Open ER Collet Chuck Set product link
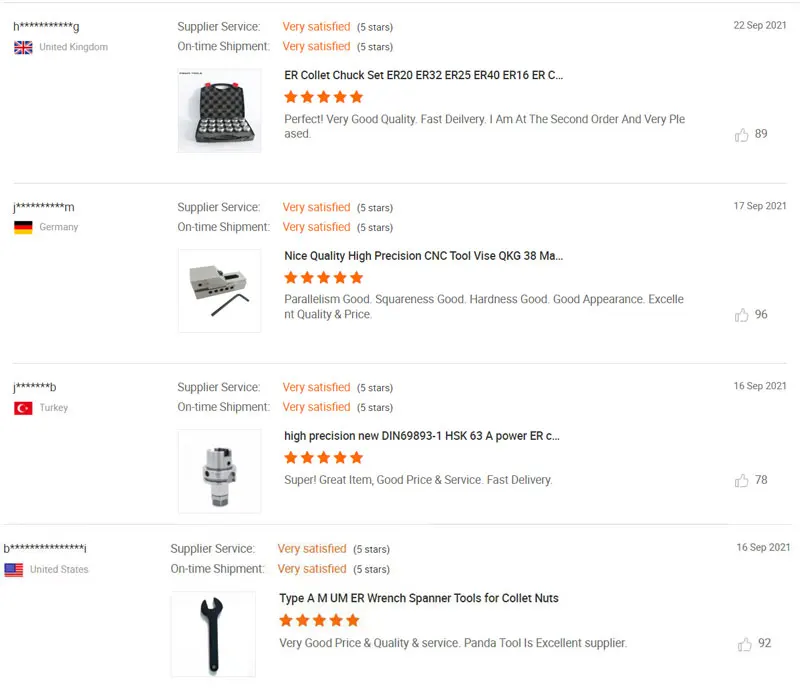This screenshot has height=699, width=800. coord(424,75)
